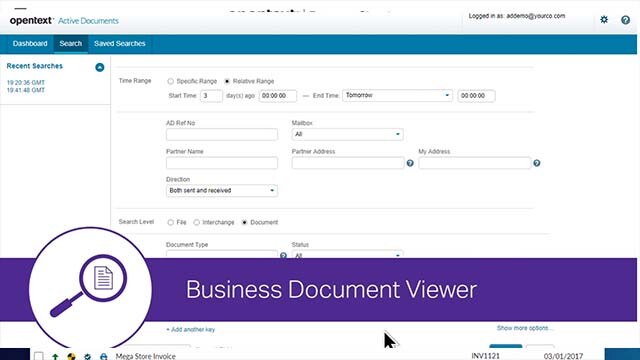Open the Mailbox dropdown
Screen dimensions: 640x360
347,134
